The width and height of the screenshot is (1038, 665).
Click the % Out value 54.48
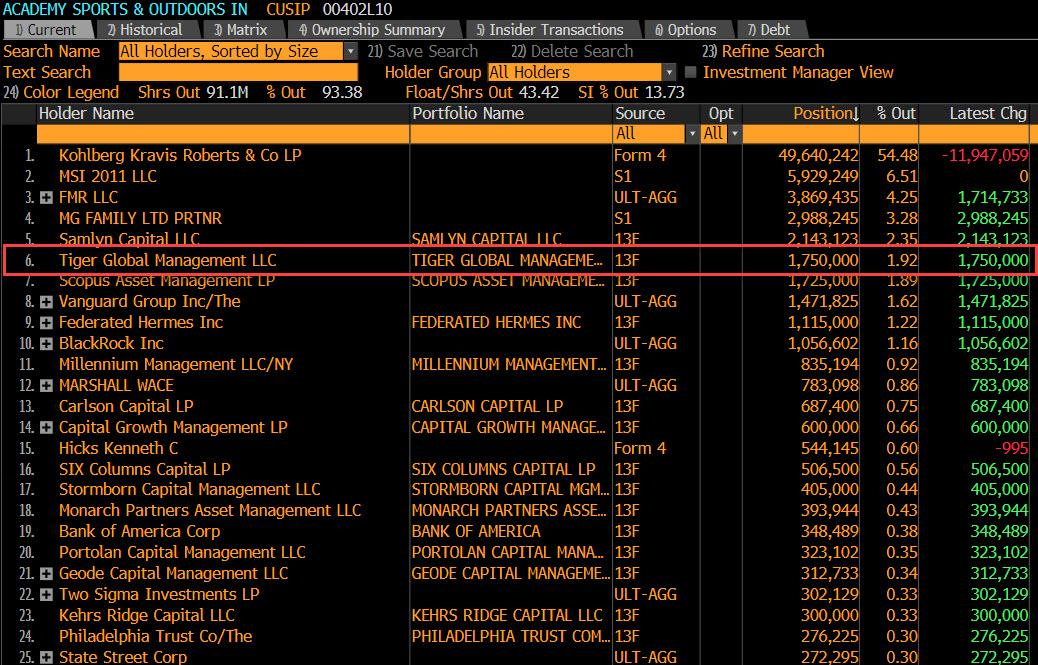pos(898,155)
